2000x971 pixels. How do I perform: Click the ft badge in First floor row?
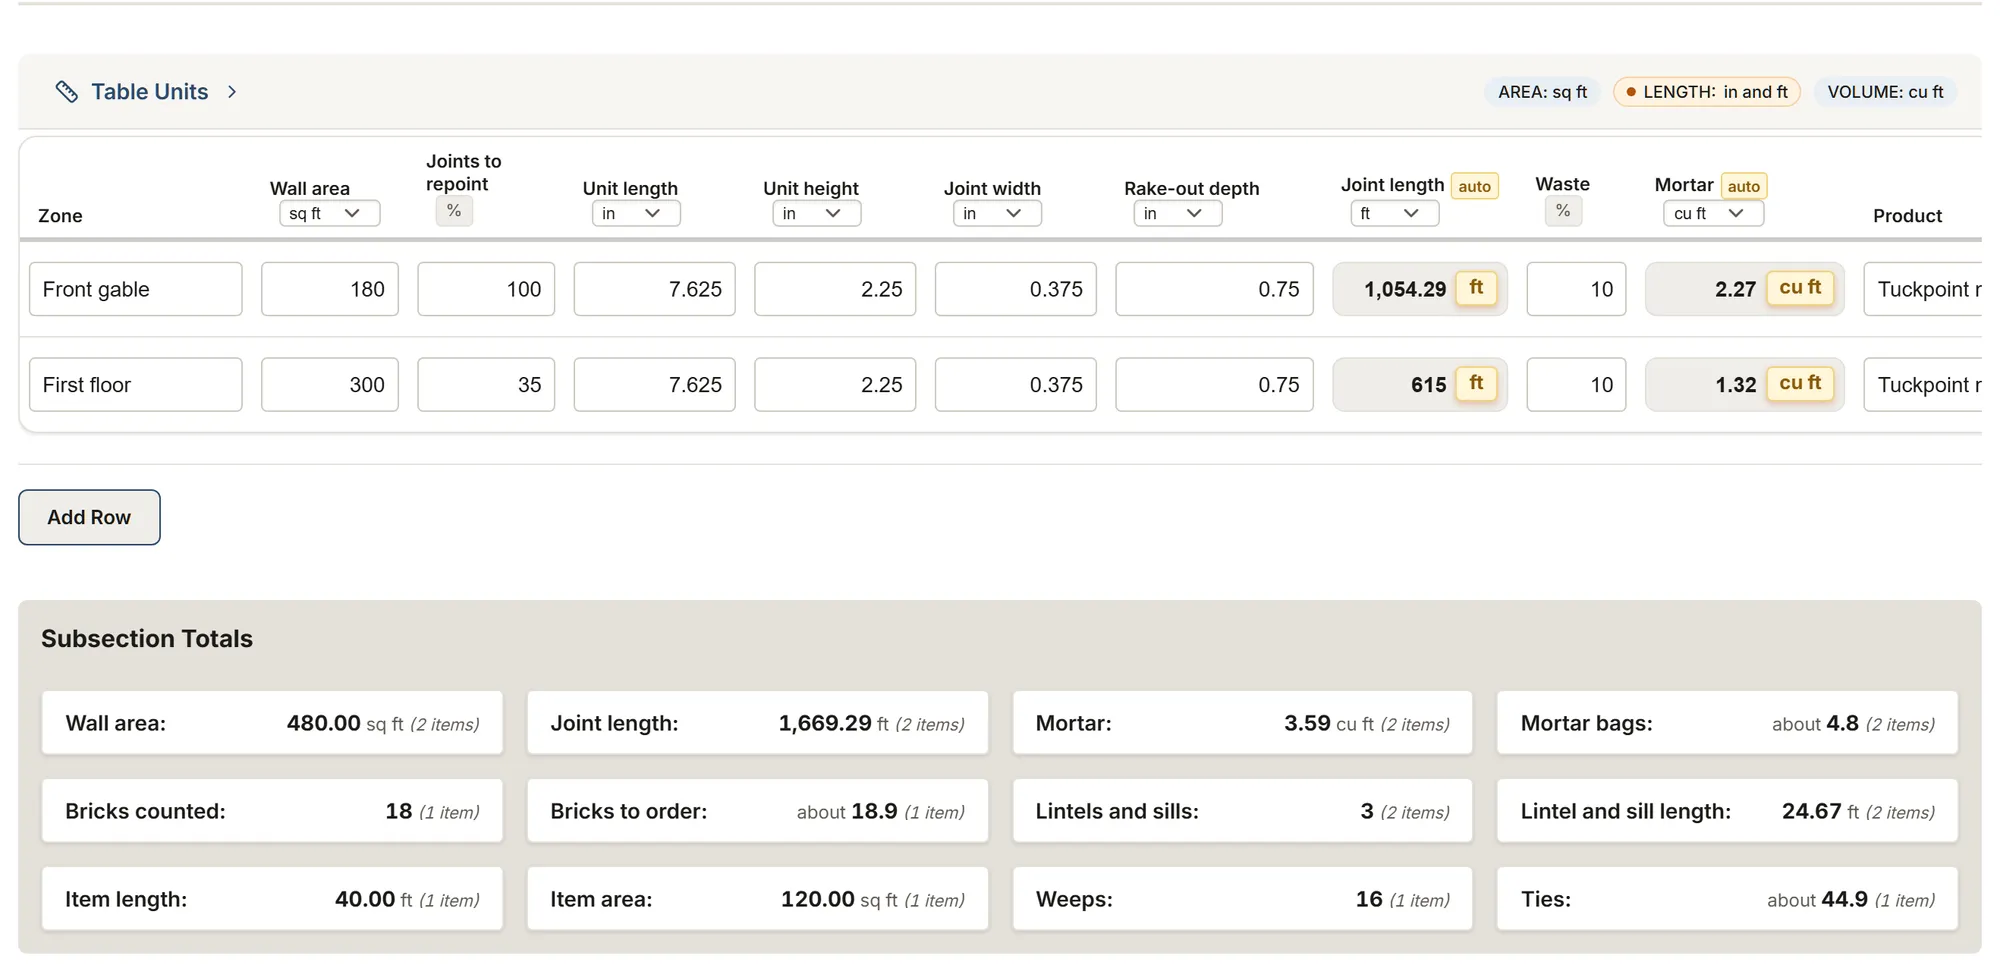pyautogui.click(x=1476, y=384)
